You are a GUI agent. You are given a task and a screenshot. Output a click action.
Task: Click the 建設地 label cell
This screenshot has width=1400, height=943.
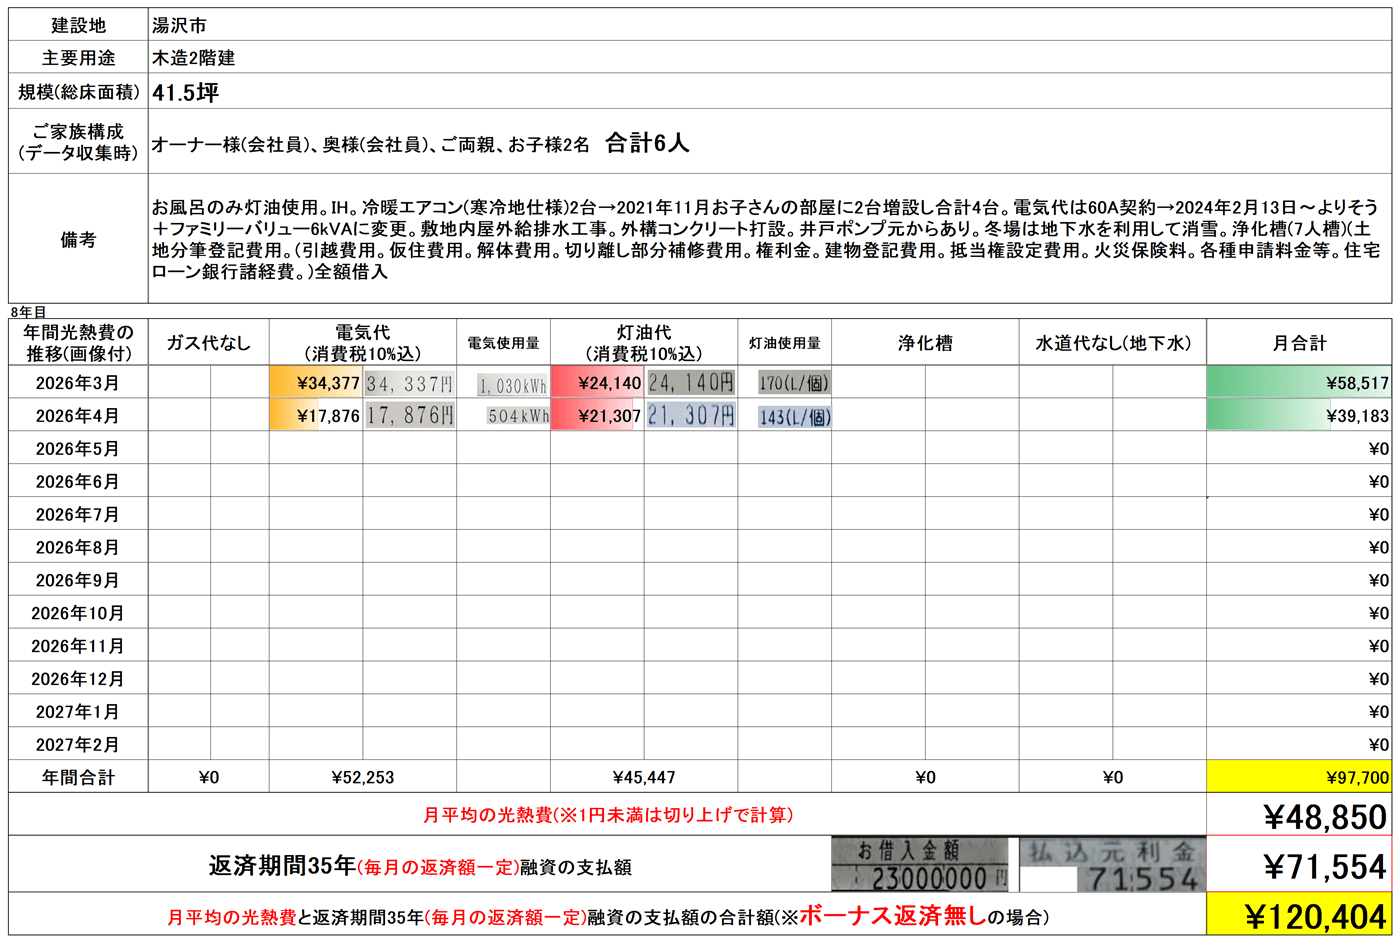[78, 25]
